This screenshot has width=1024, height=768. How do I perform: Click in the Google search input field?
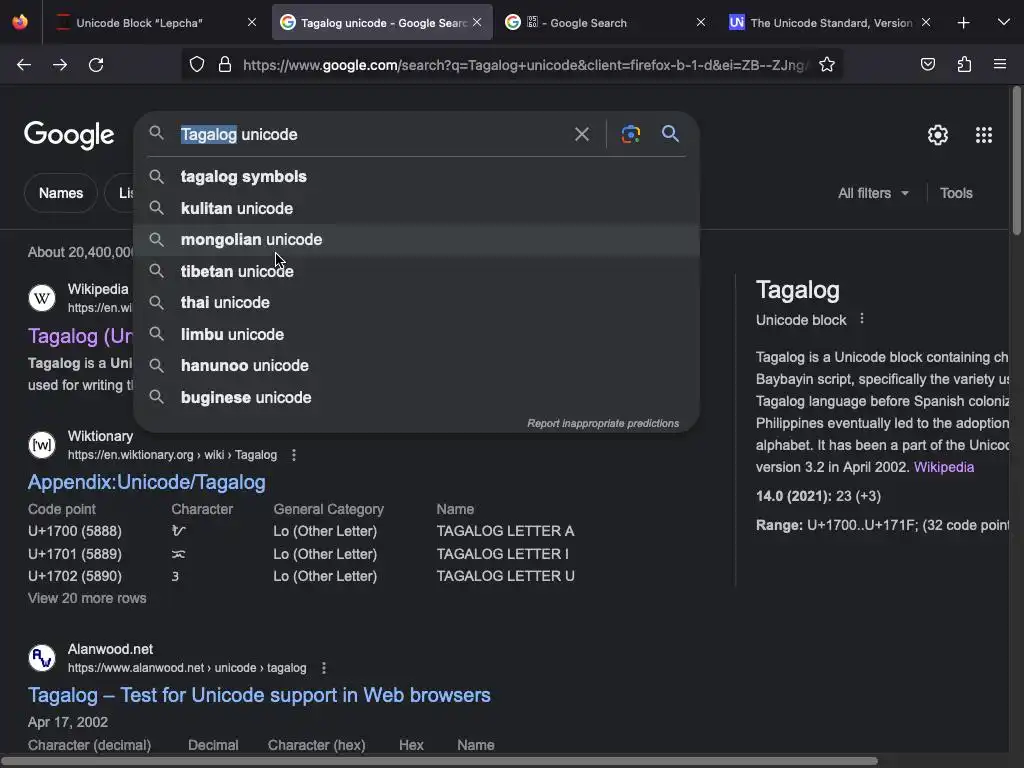372,135
